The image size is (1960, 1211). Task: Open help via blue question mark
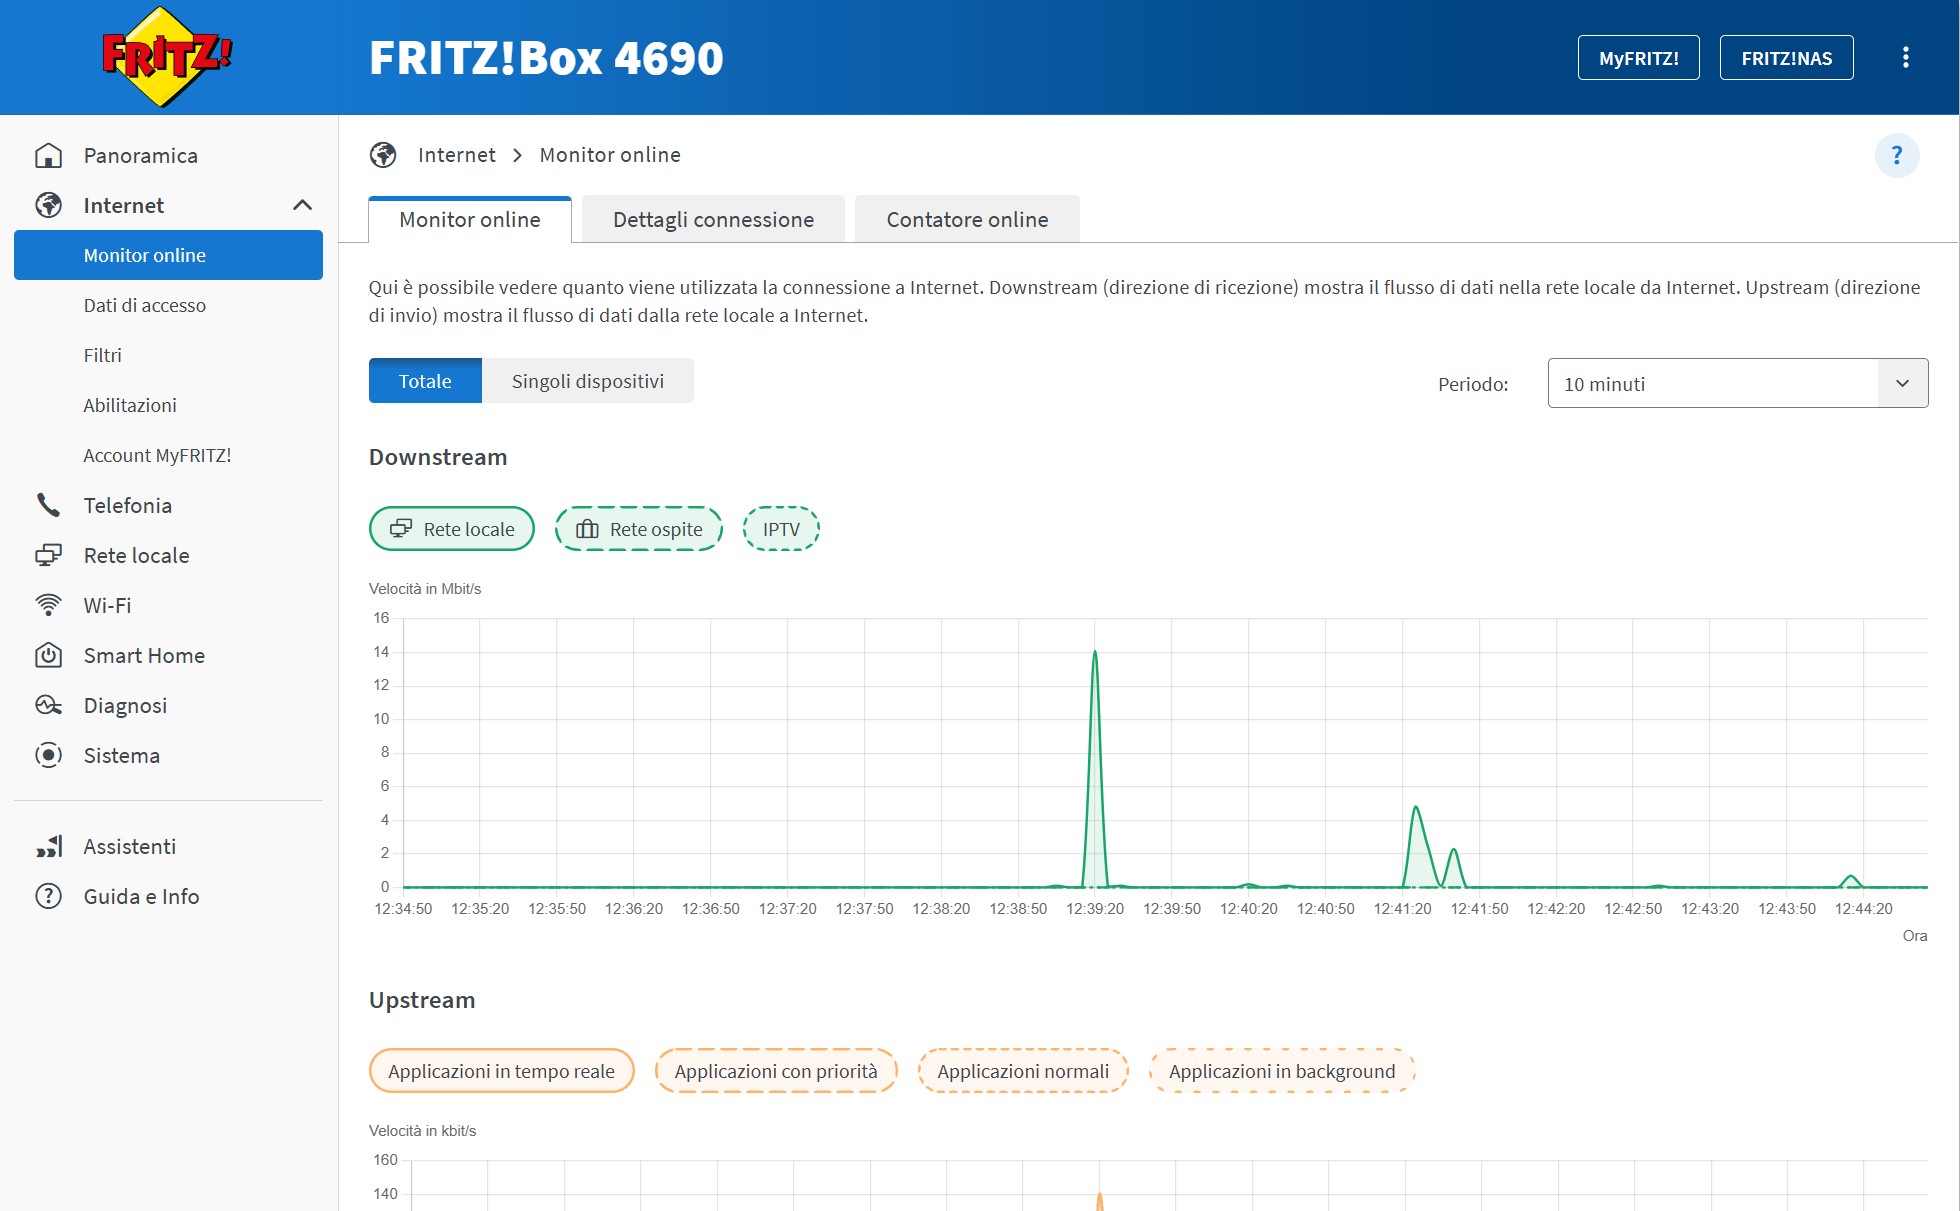[x=1896, y=155]
